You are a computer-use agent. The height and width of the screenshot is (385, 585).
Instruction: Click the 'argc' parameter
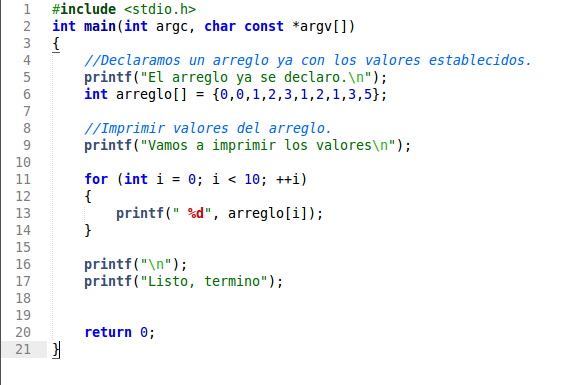(172, 27)
